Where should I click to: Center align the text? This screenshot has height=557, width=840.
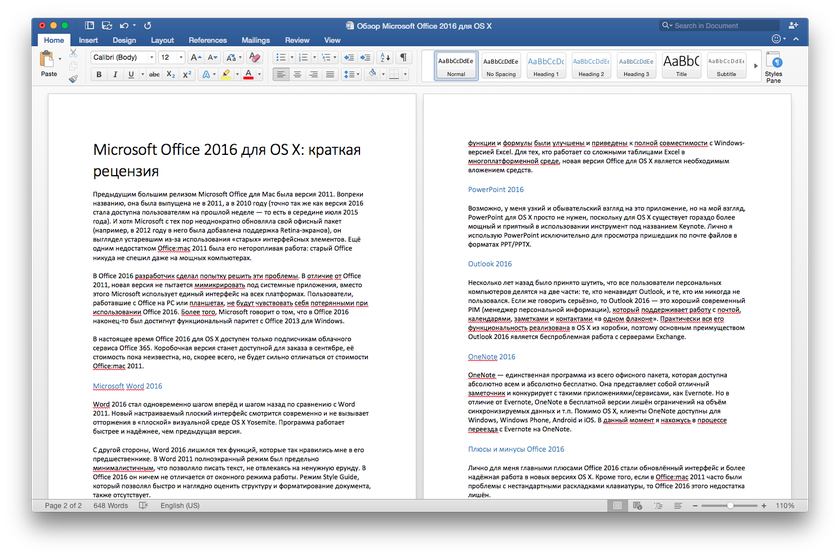[x=297, y=74]
